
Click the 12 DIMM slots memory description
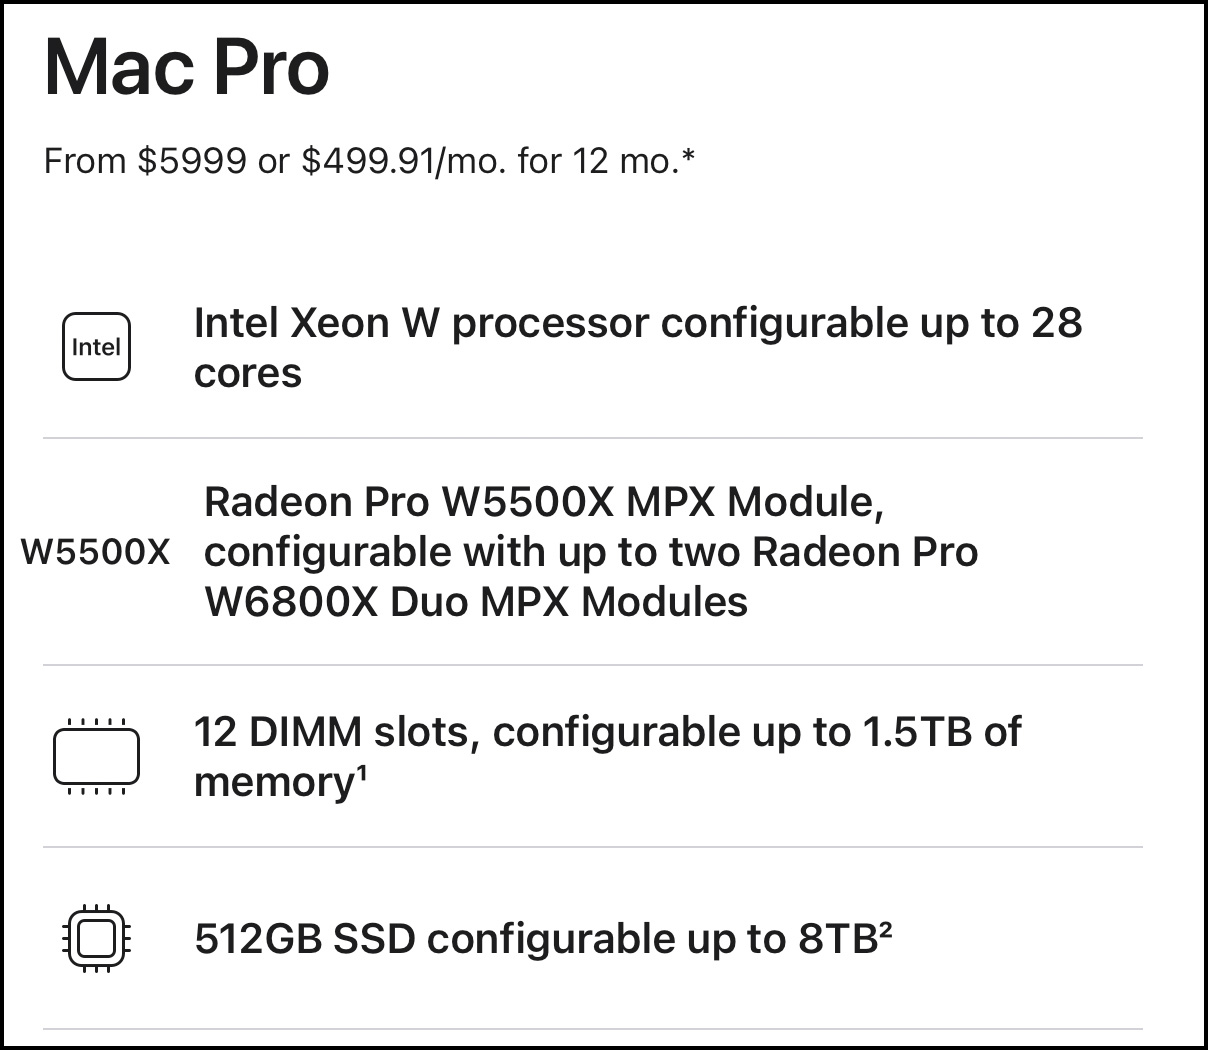[x=607, y=756]
